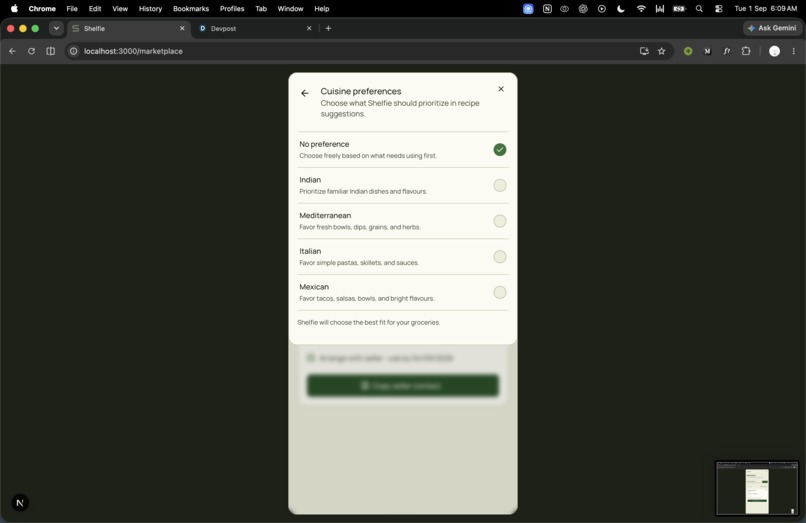
Task: Click the Ask Gemini button
Action: click(x=772, y=28)
